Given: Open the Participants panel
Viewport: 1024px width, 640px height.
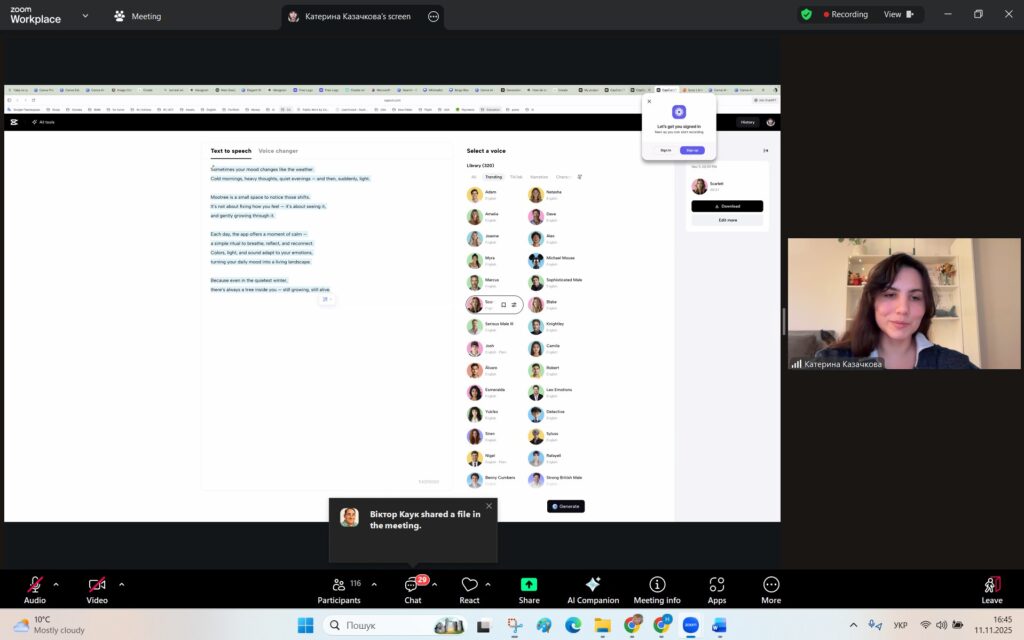Looking at the screenshot, I should 339,586.
